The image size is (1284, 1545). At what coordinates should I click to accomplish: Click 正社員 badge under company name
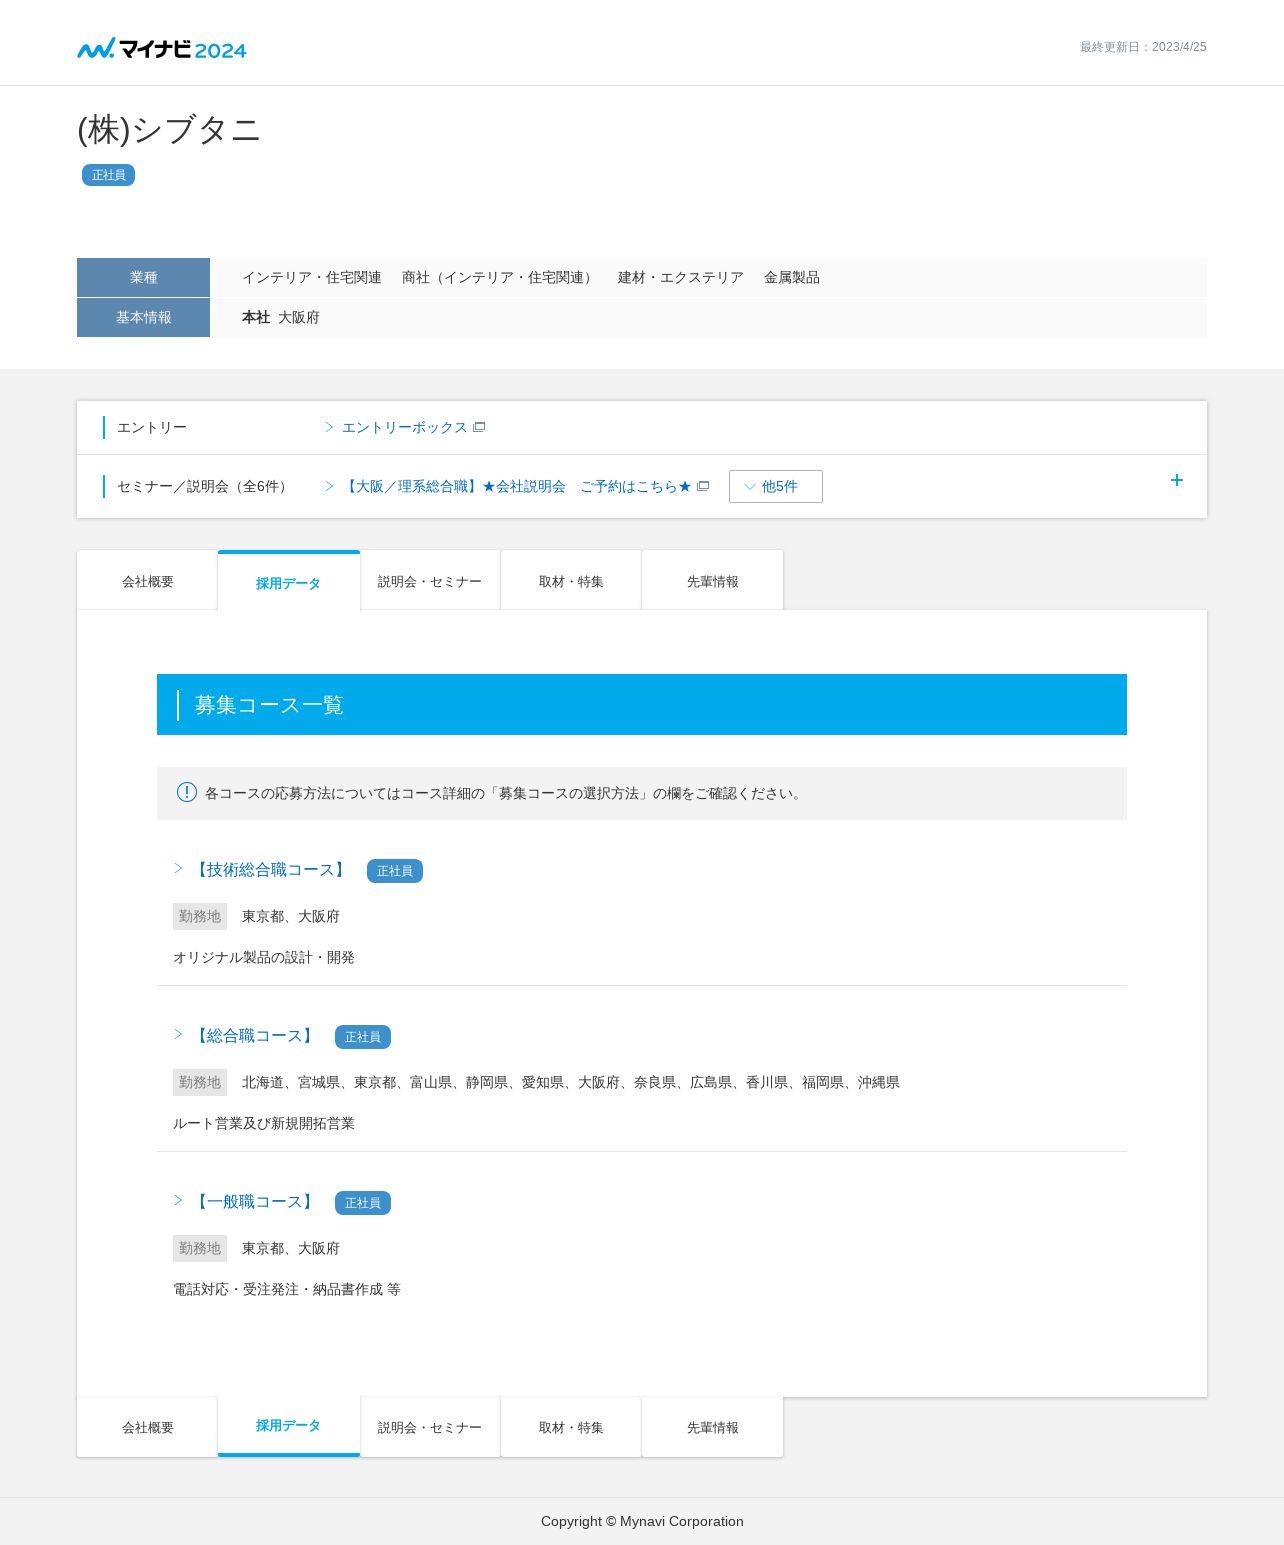tap(108, 175)
